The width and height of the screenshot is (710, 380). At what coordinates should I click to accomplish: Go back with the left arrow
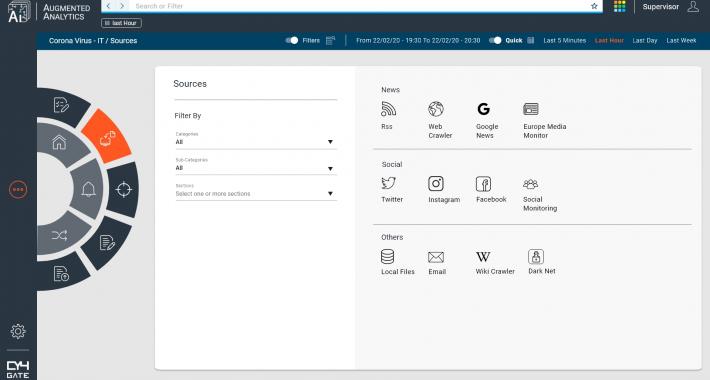pyautogui.click(x=108, y=6)
